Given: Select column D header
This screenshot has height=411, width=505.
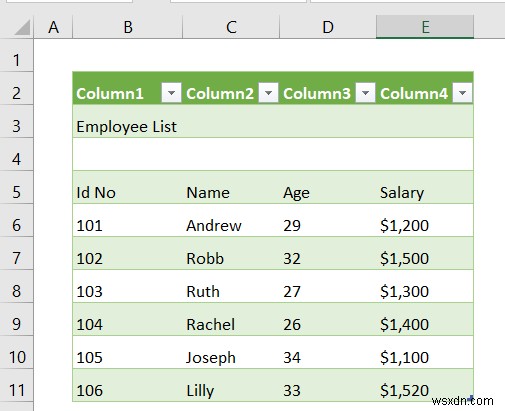Looking at the screenshot, I should click(x=328, y=27).
